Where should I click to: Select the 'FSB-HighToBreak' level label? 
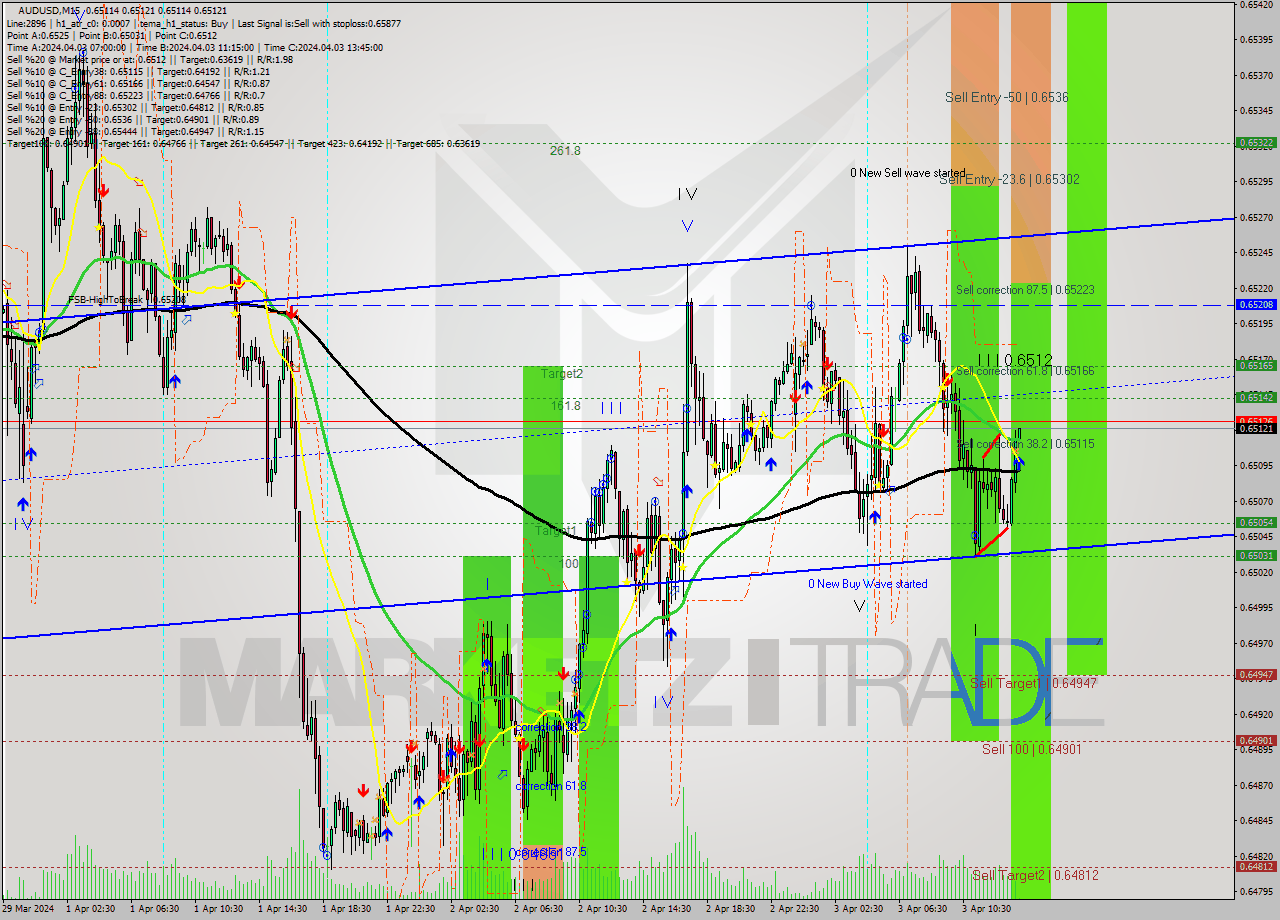pos(126,300)
